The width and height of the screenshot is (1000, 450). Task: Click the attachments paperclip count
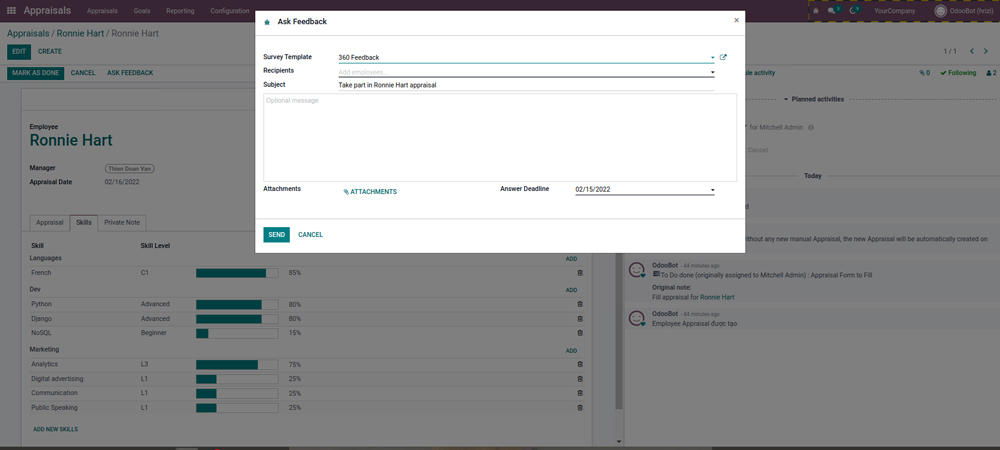click(924, 73)
